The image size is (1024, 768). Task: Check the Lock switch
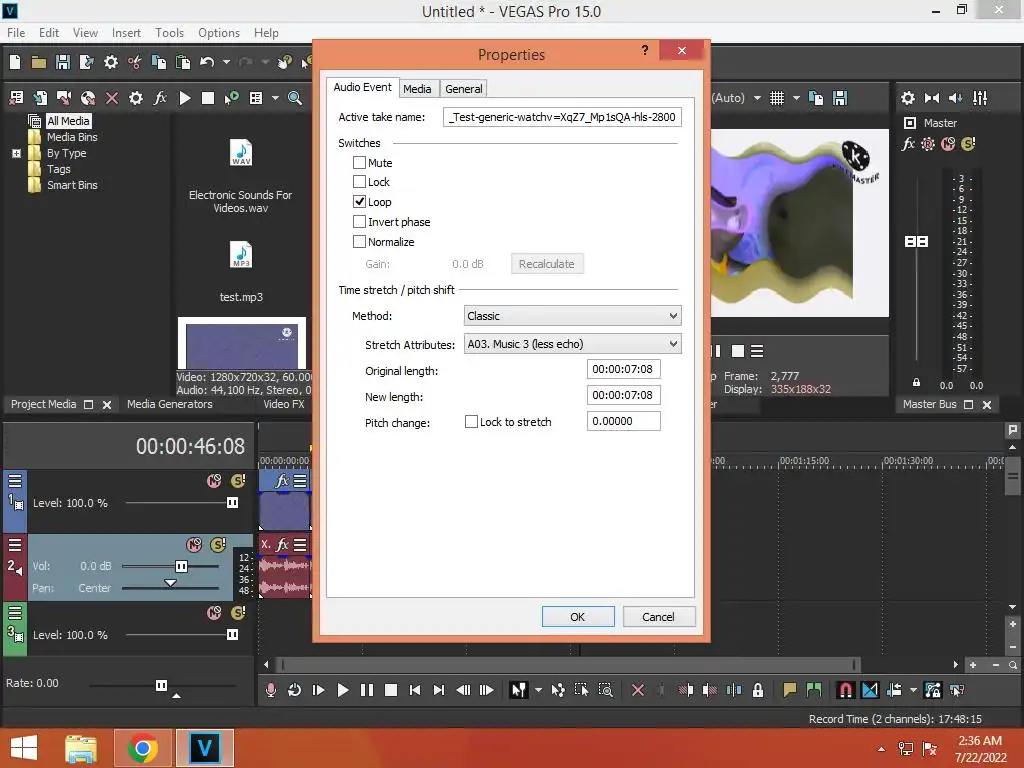[359, 182]
